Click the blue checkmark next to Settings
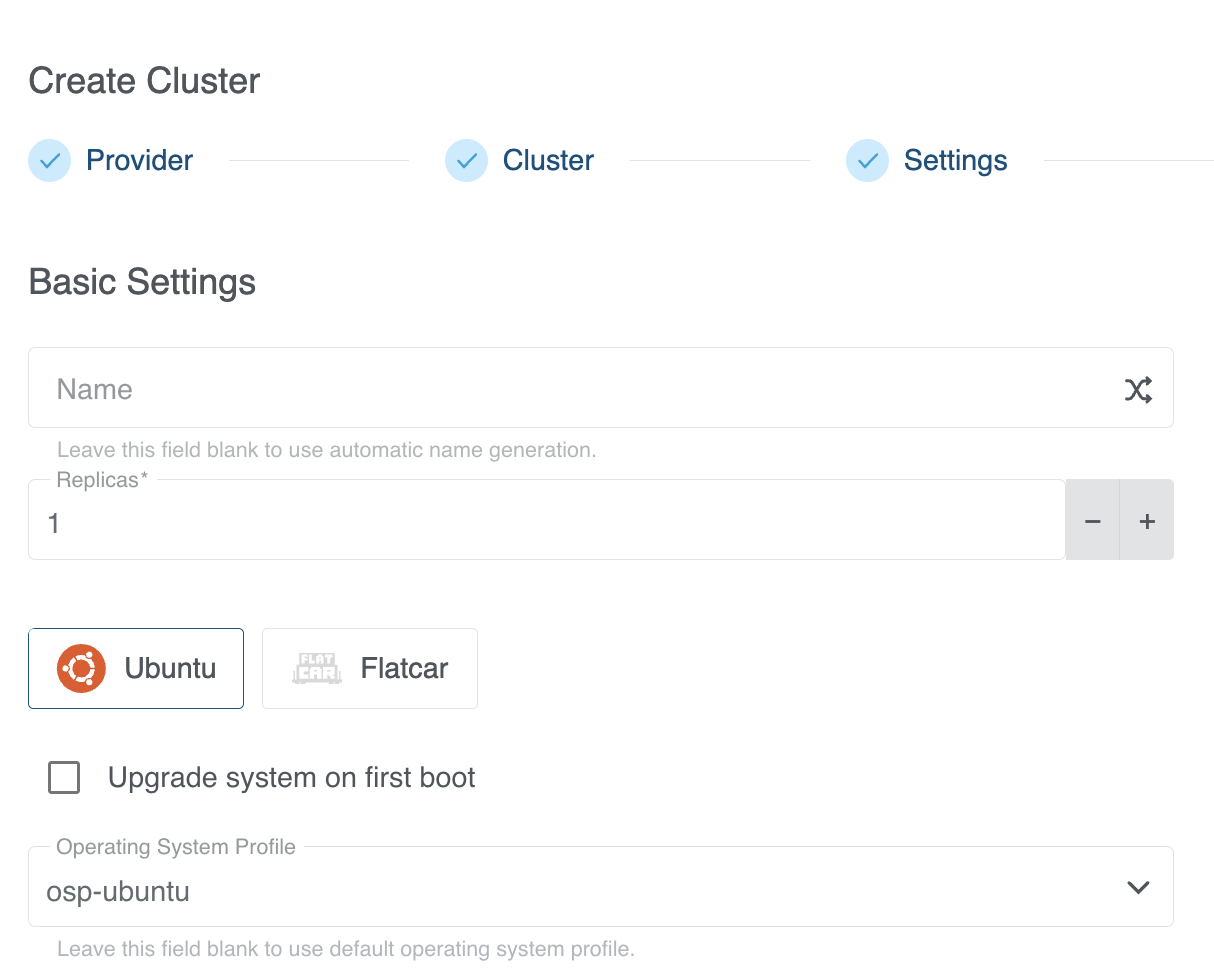 pyautogui.click(x=866, y=160)
